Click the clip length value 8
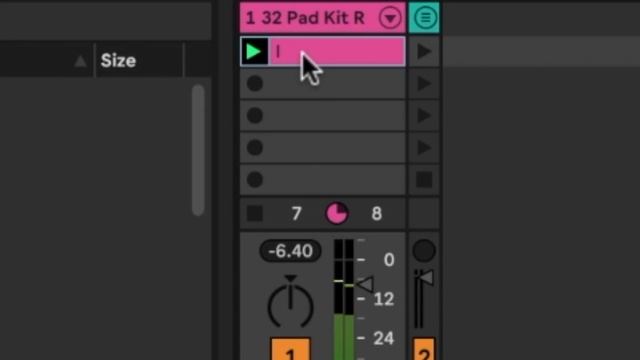Screen dimensions: 640x360 click(x=377, y=213)
